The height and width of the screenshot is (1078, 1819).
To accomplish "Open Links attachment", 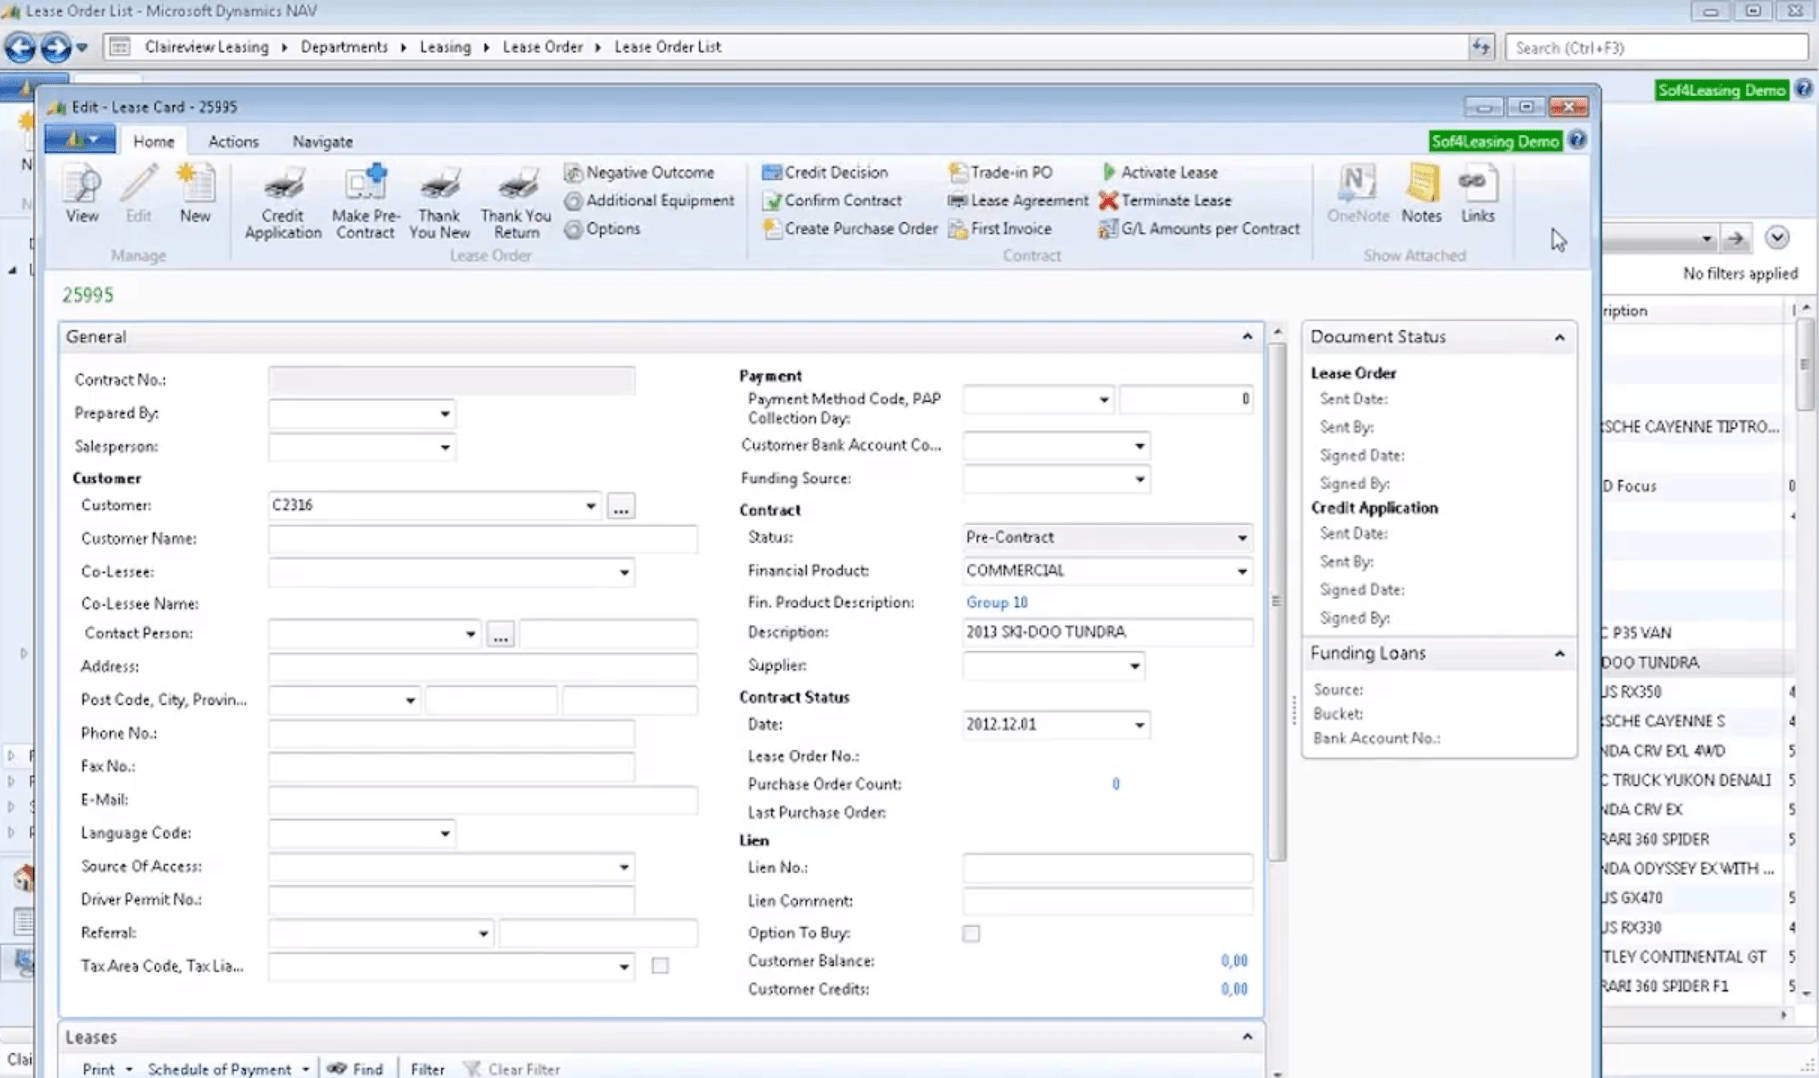I will [1477, 195].
